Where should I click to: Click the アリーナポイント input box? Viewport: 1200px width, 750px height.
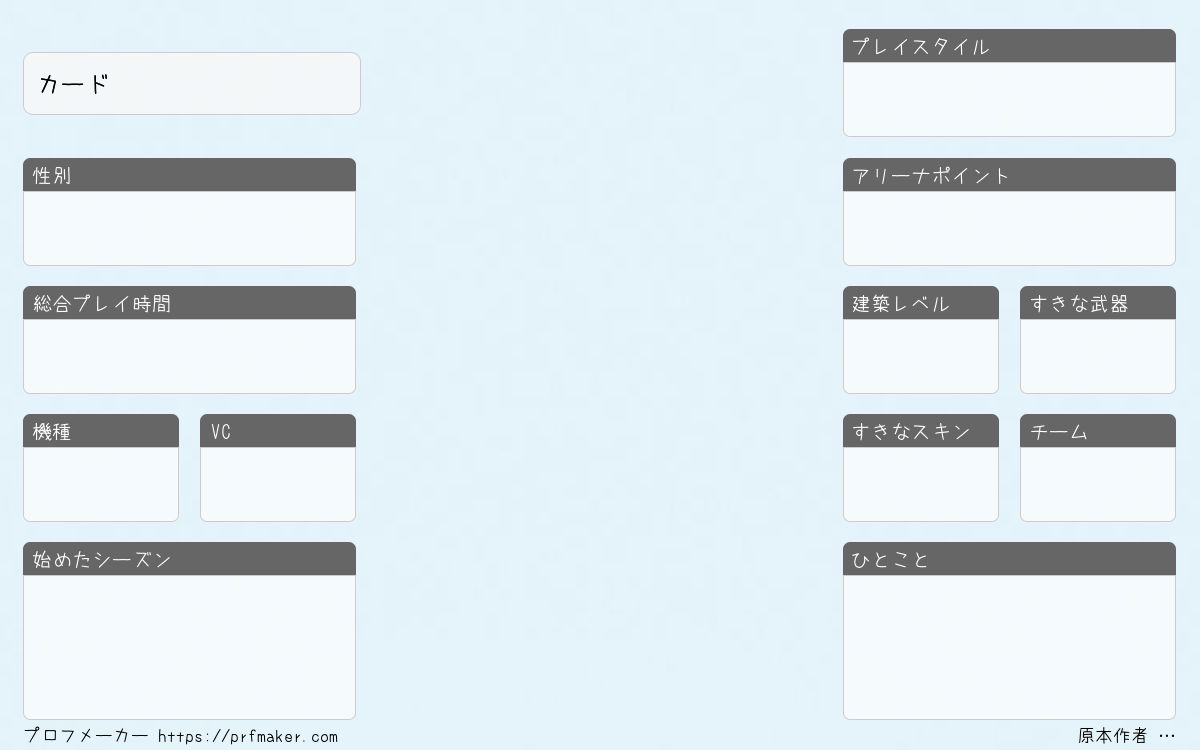[x=1009, y=228]
